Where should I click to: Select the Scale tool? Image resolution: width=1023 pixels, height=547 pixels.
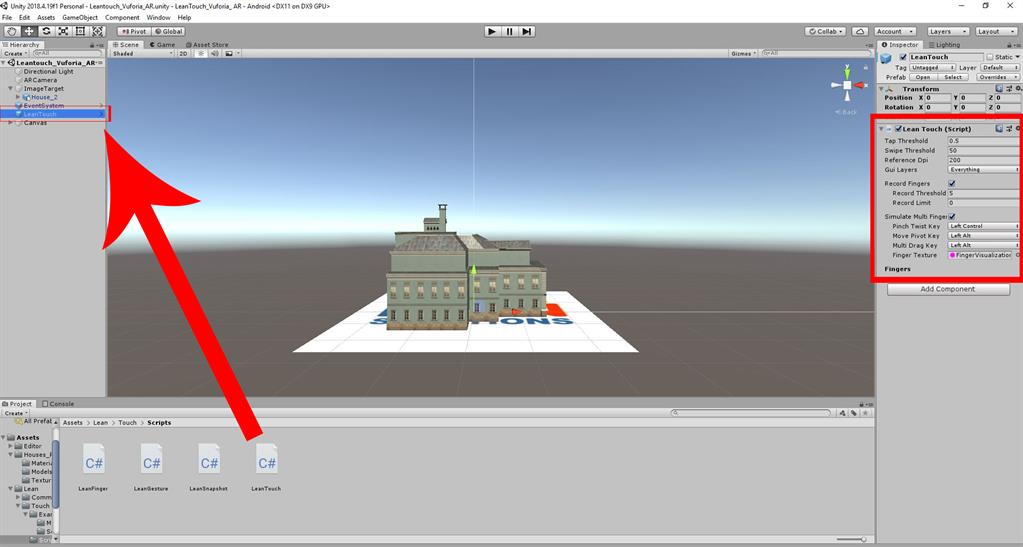63,31
